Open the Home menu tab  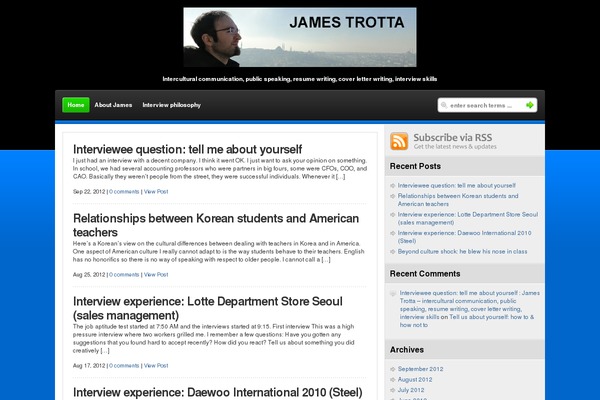click(x=76, y=105)
